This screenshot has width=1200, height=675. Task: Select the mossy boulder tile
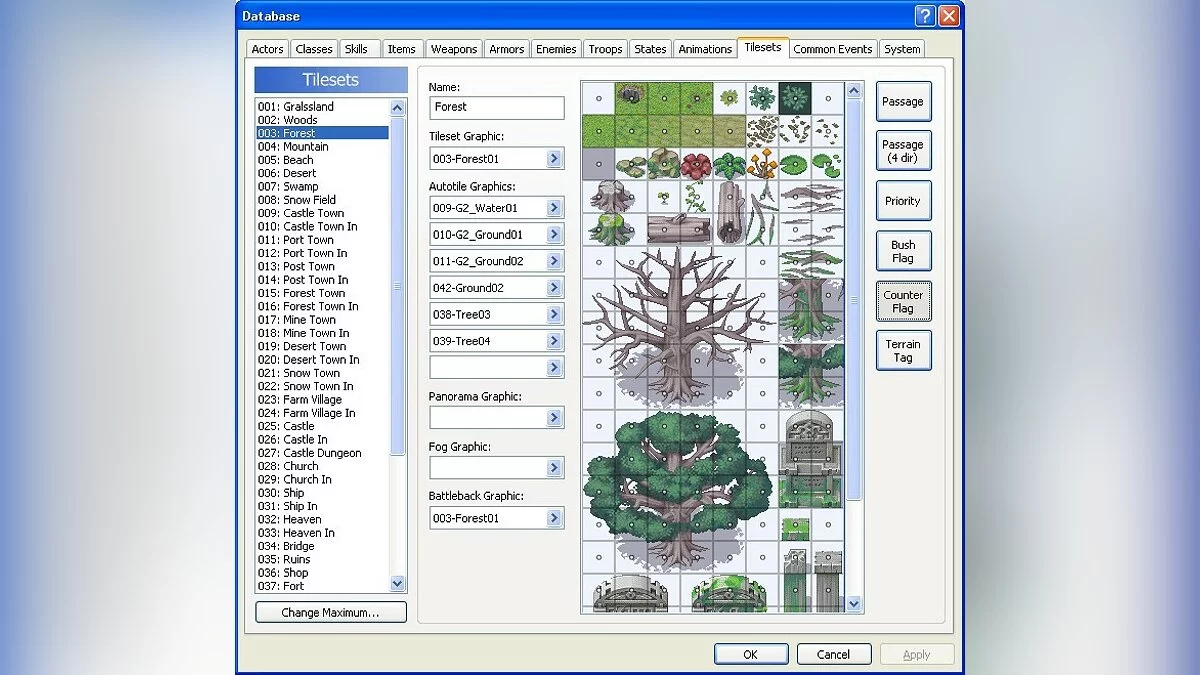pyautogui.click(x=664, y=163)
